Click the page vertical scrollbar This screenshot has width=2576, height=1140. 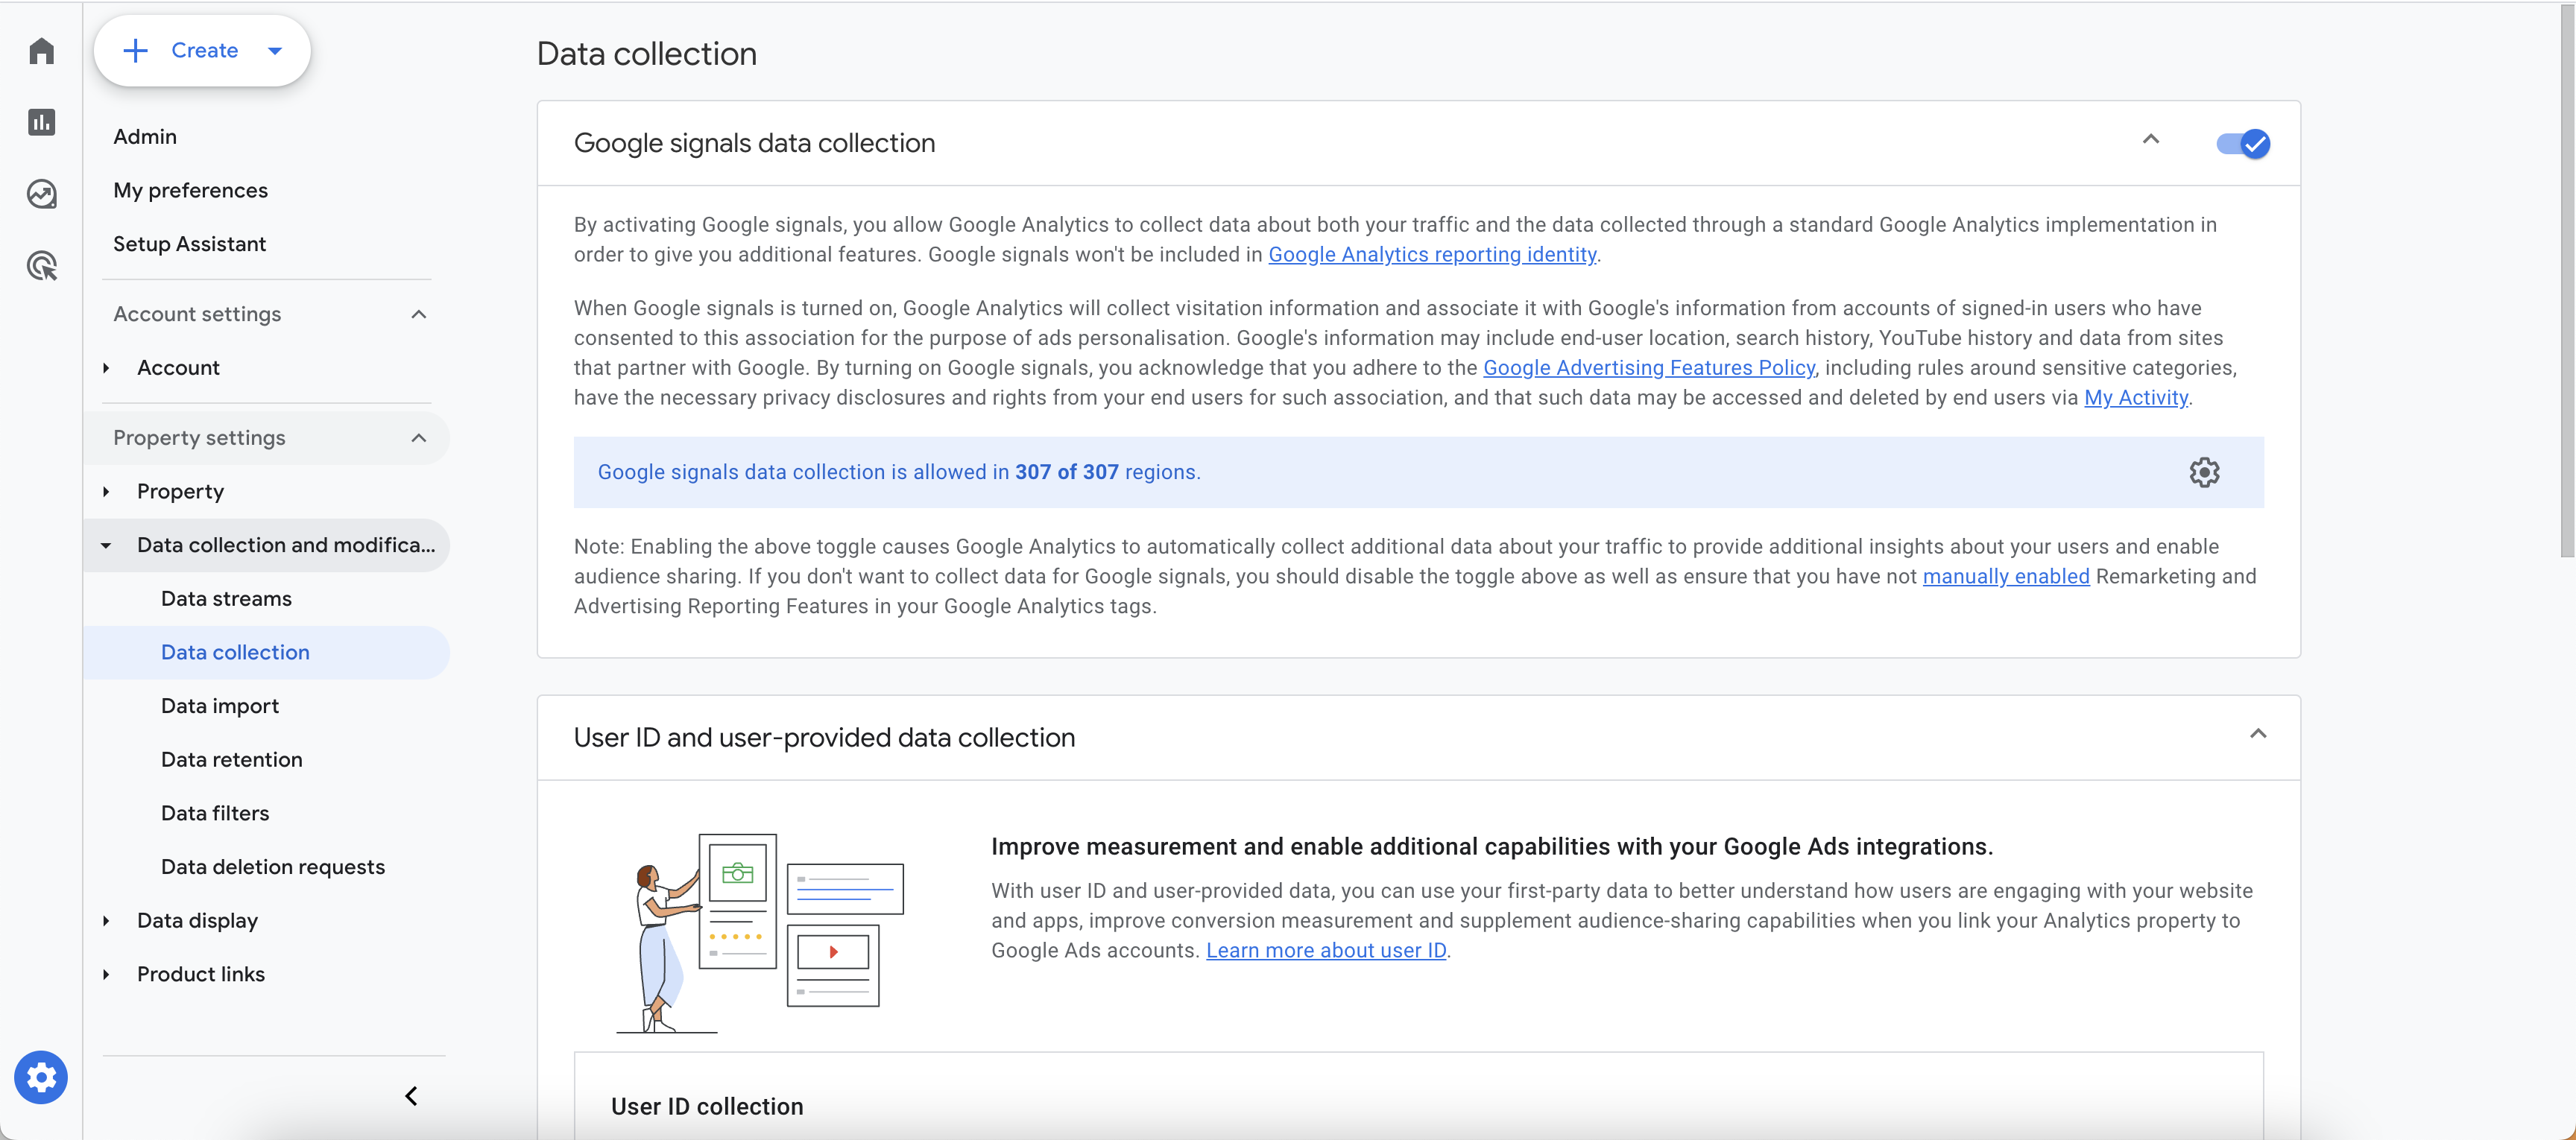[x=2566, y=280]
